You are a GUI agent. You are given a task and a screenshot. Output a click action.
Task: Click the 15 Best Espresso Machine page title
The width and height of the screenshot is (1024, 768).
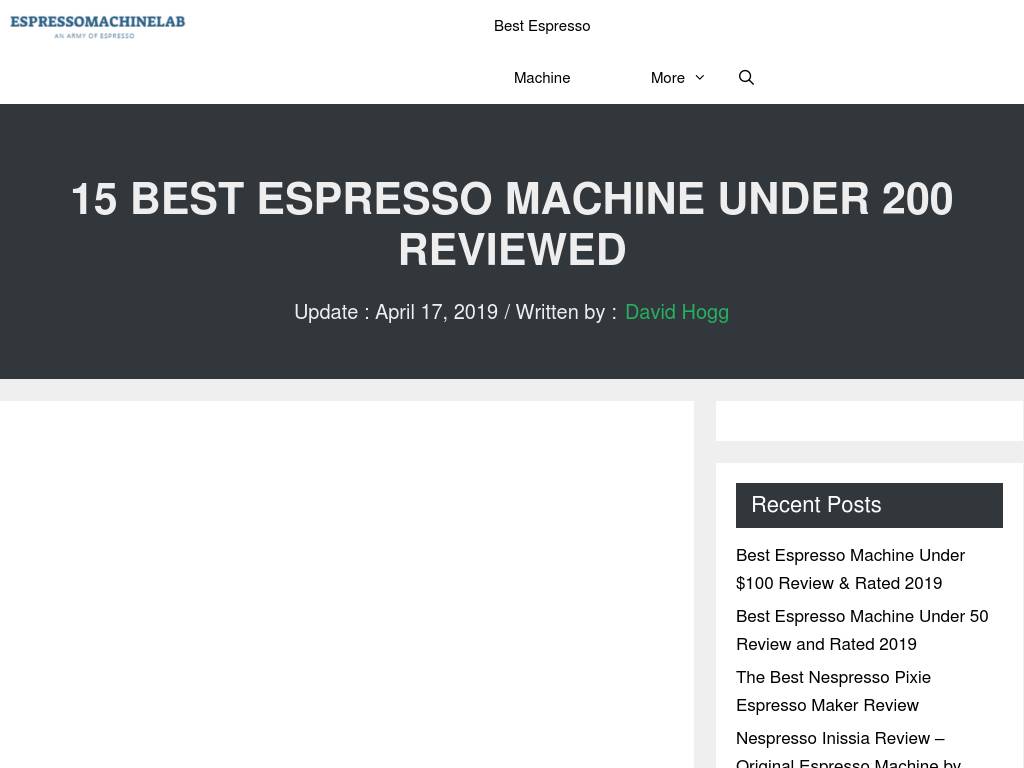click(511, 199)
